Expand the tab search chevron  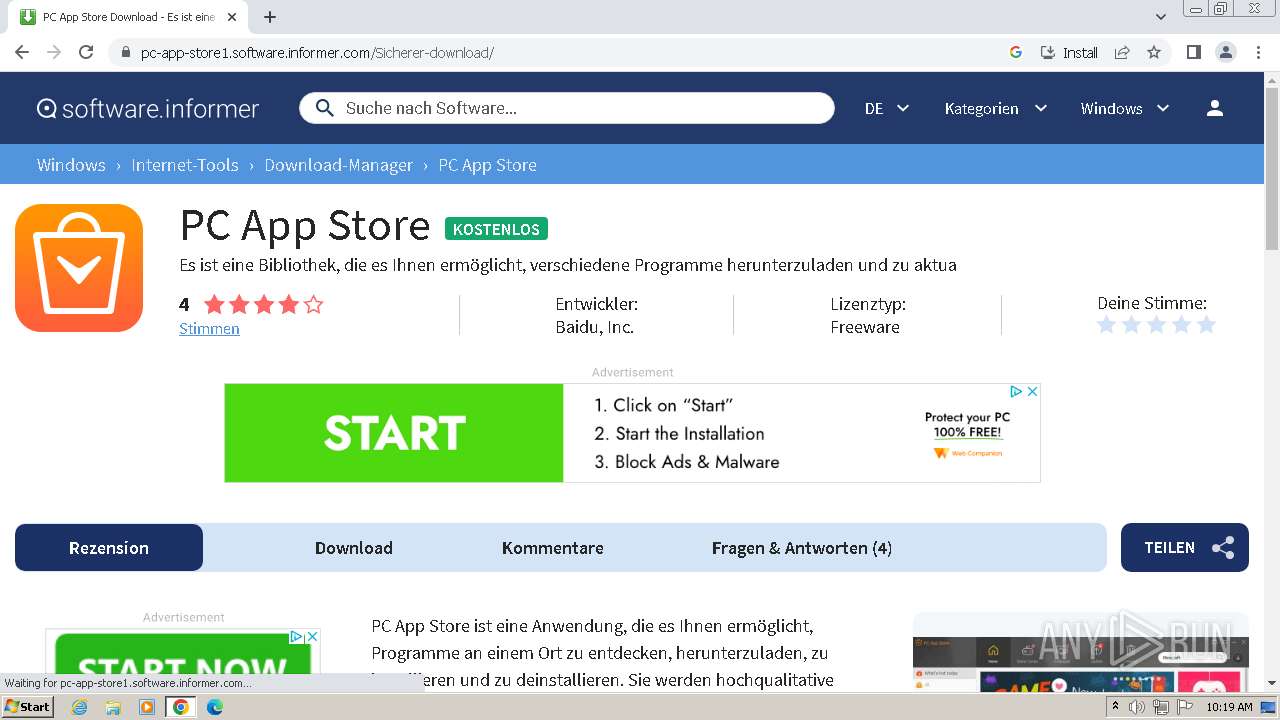tap(1161, 17)
